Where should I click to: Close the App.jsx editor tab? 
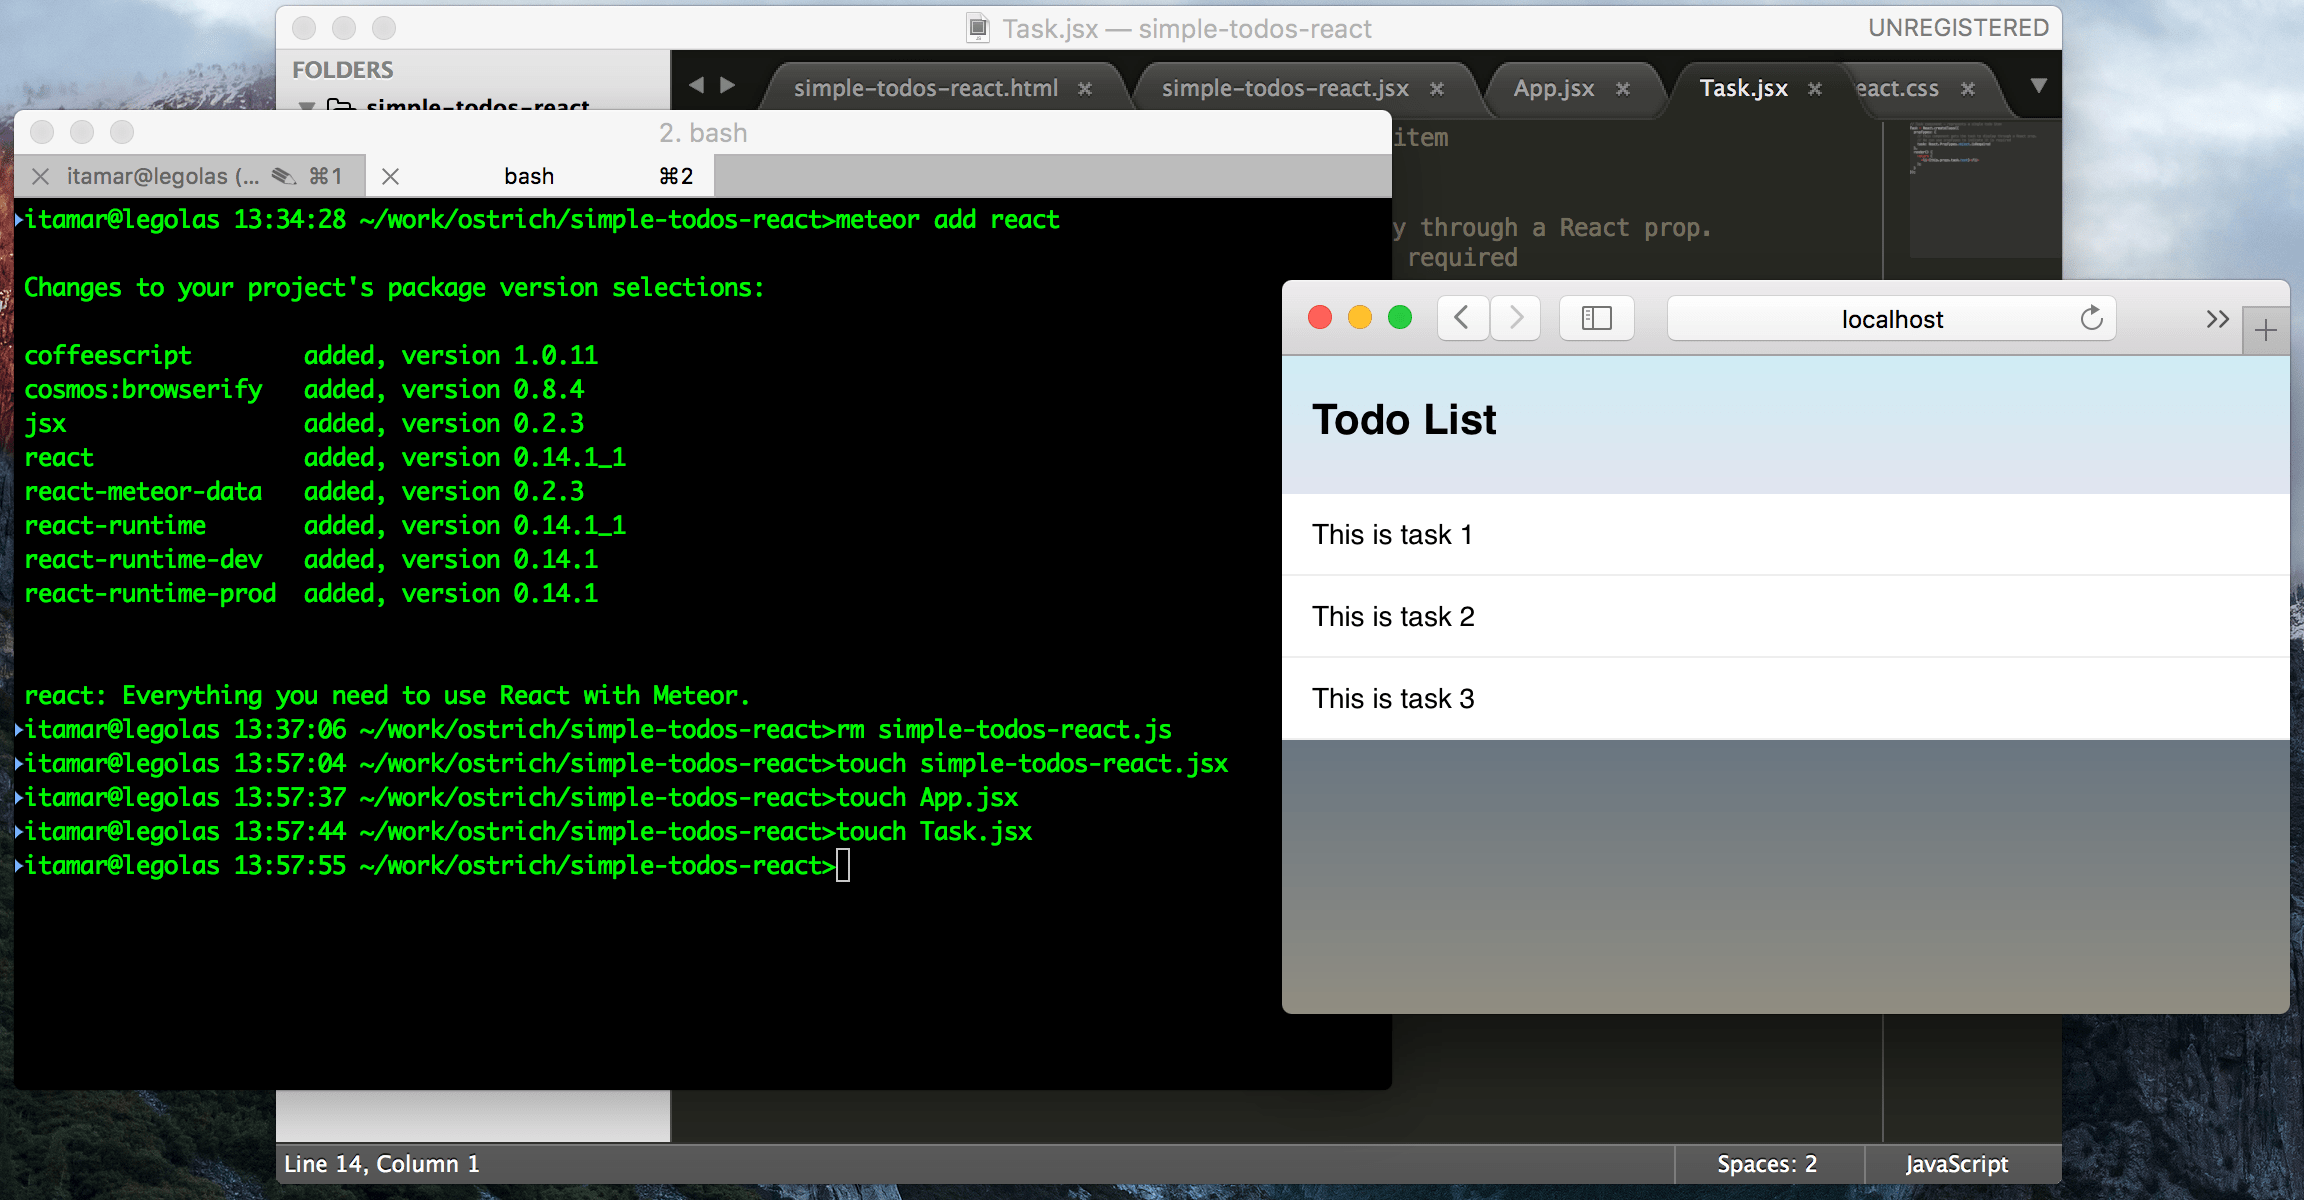point(1623,89)
